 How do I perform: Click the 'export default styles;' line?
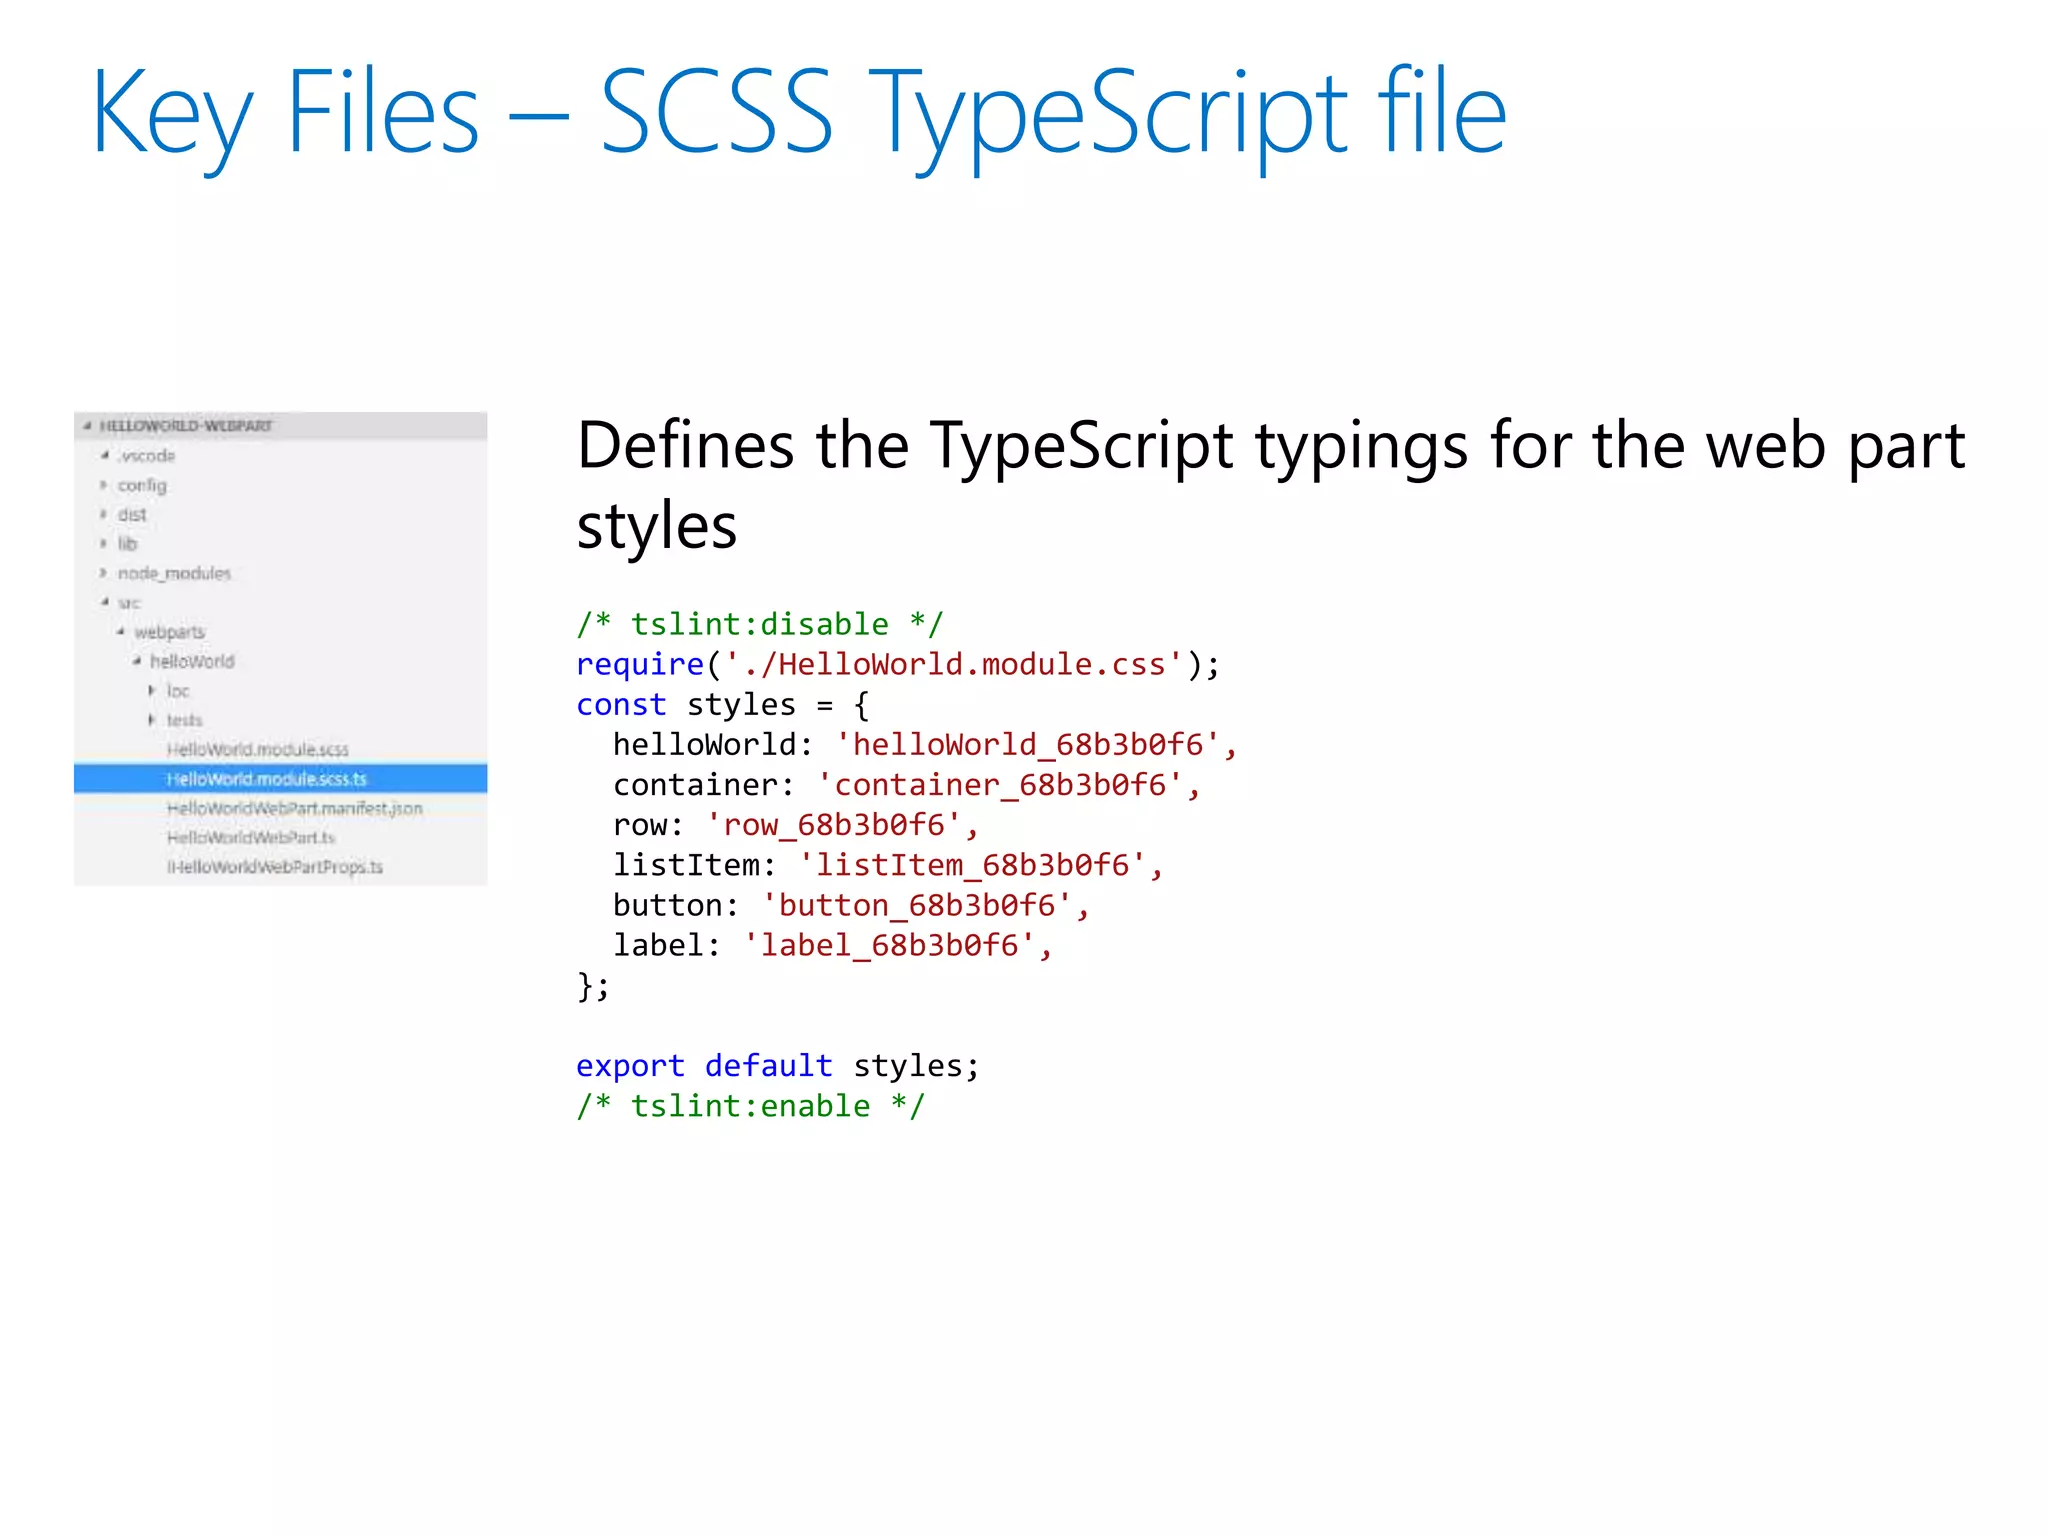click(x=778, y=1066)
